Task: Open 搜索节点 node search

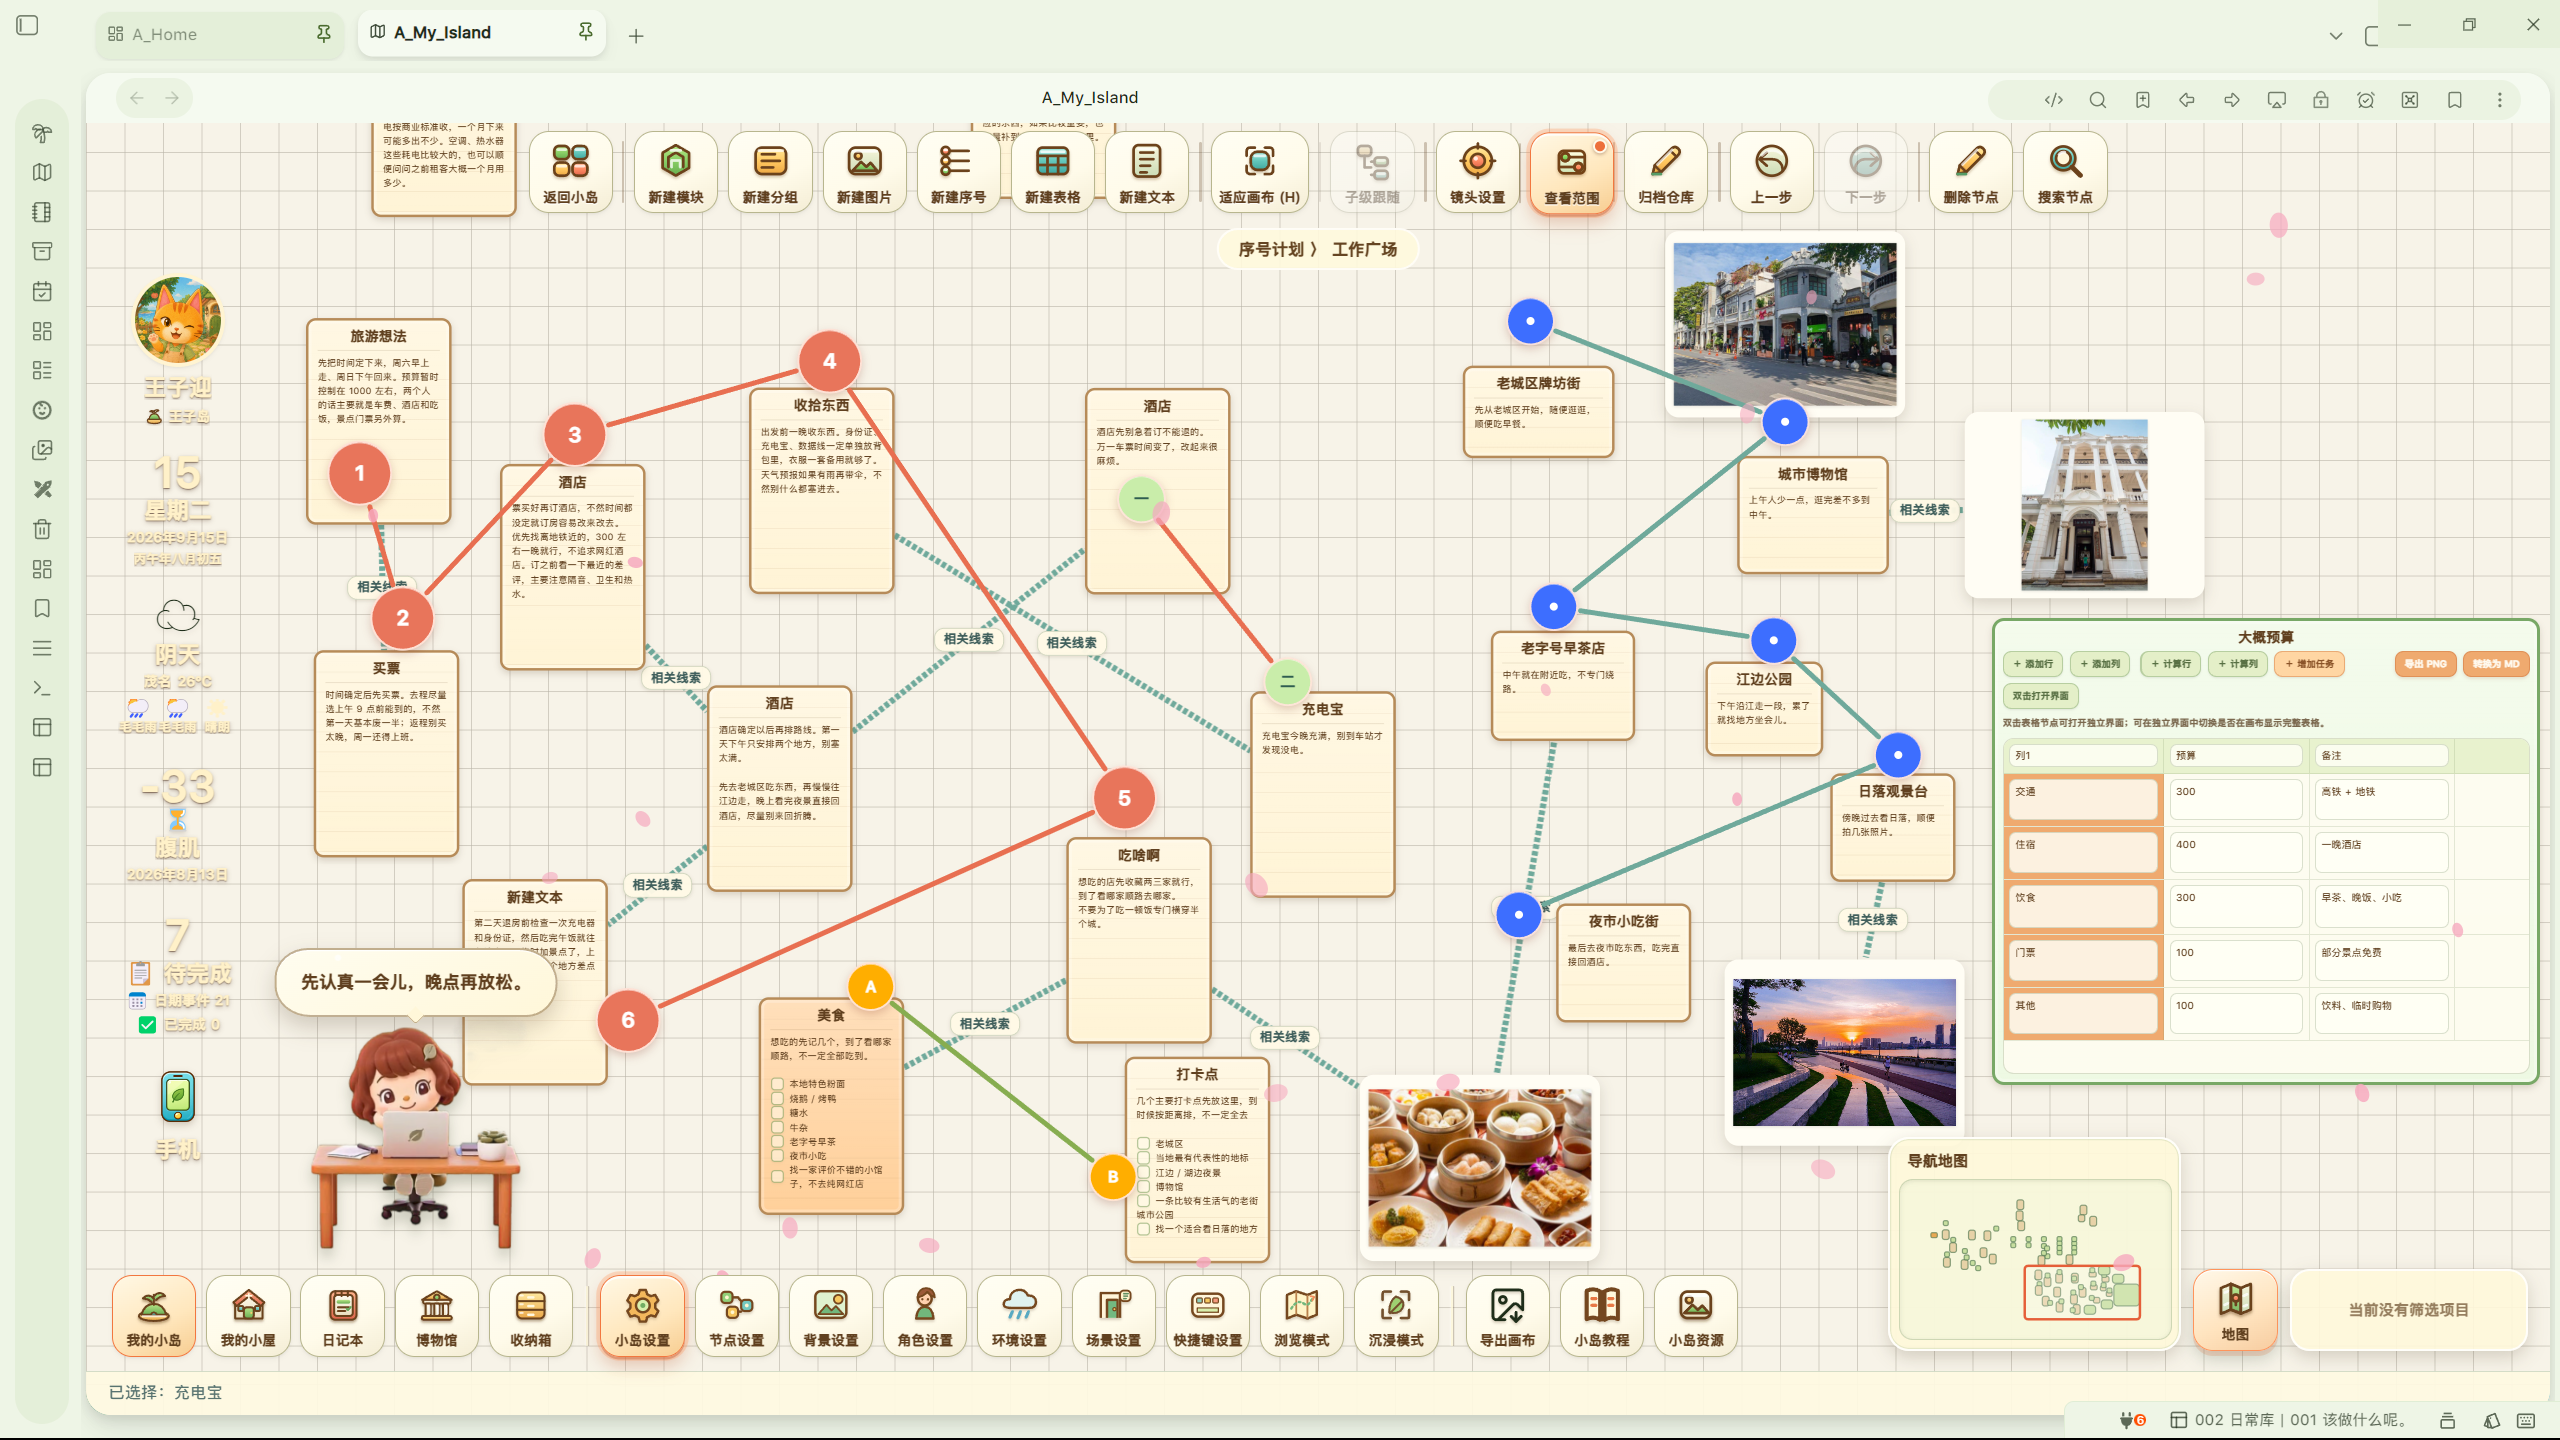Action: tap(2065, 171)
